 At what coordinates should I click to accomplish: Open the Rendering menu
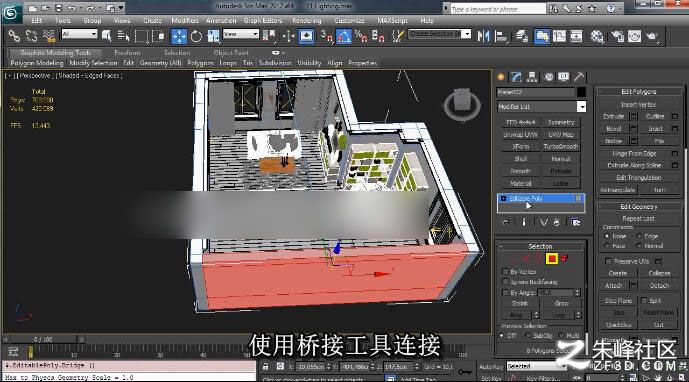(x=307, y=21)
